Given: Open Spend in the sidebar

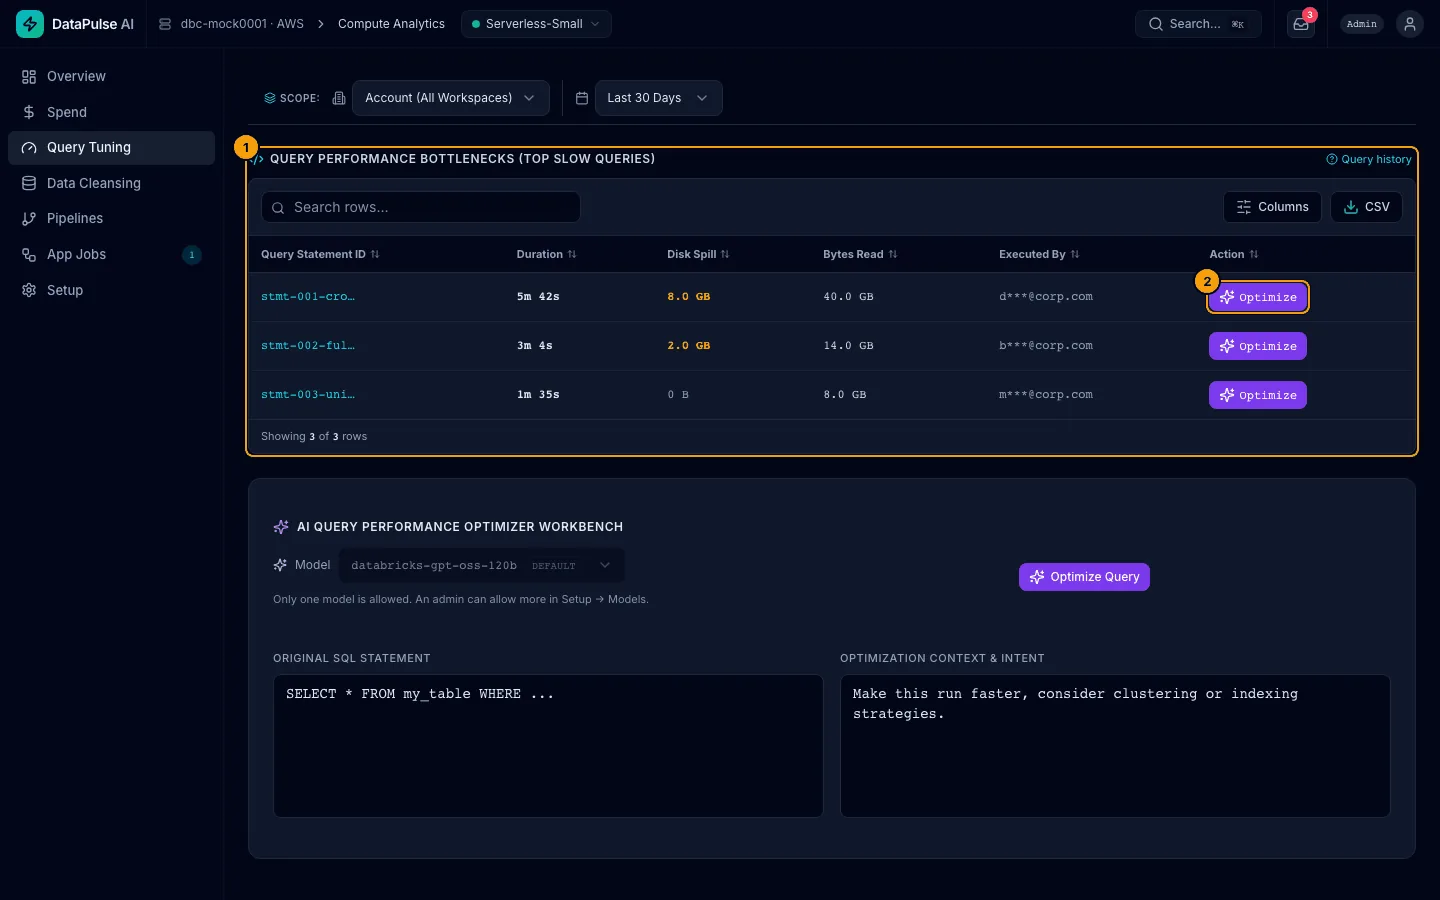Looking at the screenshot, I should [111, 112].
